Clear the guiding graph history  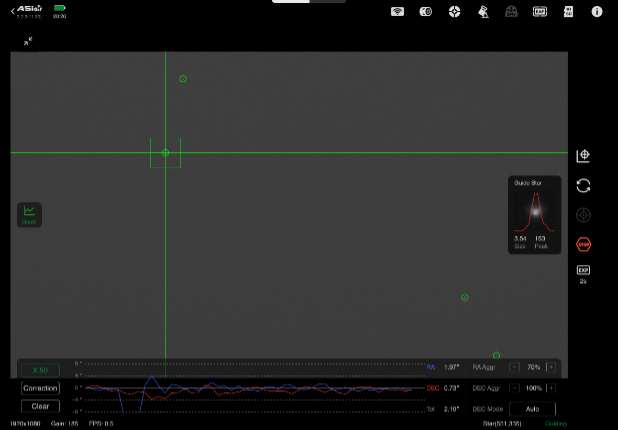(x=40, y=406)
